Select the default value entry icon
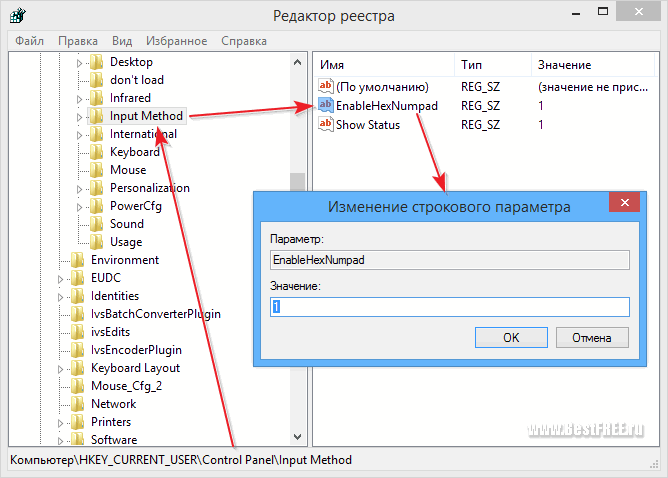The width and height of the screenshot is (668, 478). 325,86
